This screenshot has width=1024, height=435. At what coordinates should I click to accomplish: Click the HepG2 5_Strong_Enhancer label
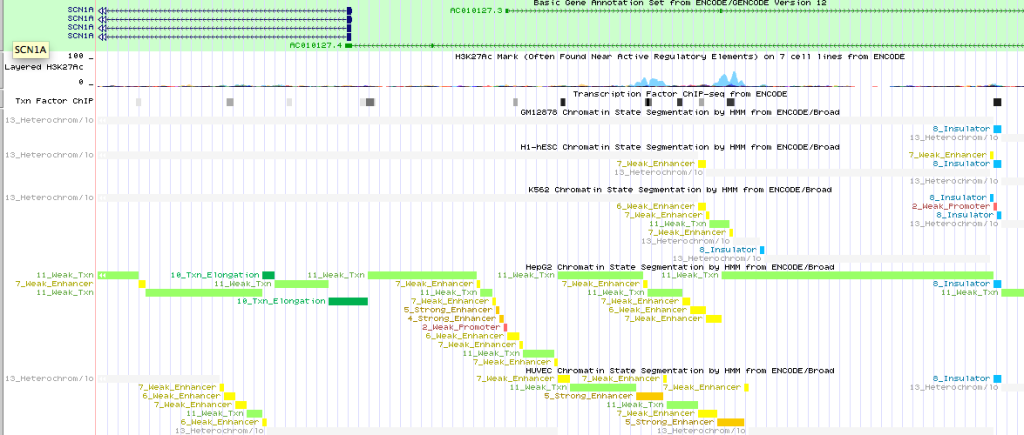pos(447,310)
